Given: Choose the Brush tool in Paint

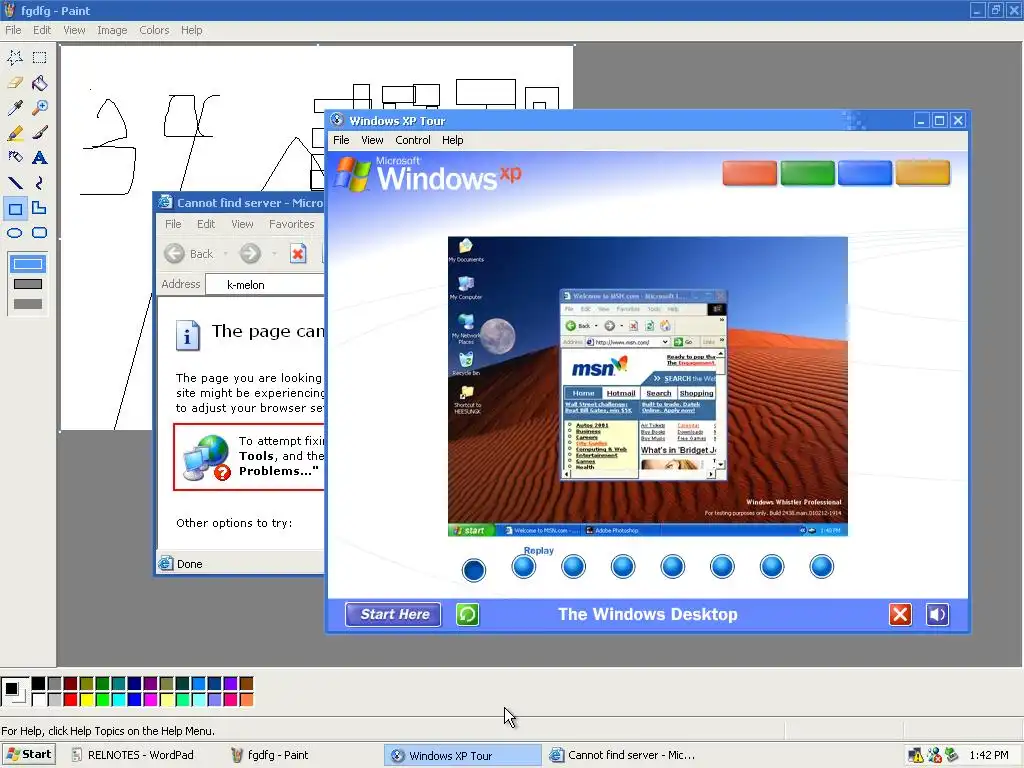Looking at the screenshot, I should tap(40, 133).
